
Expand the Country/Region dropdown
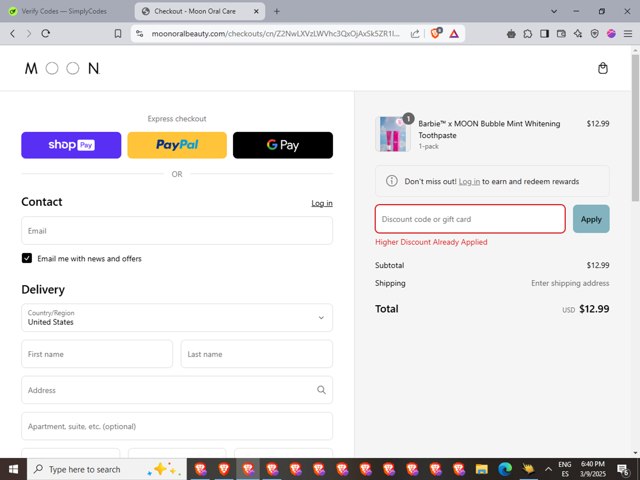point(177,317)
